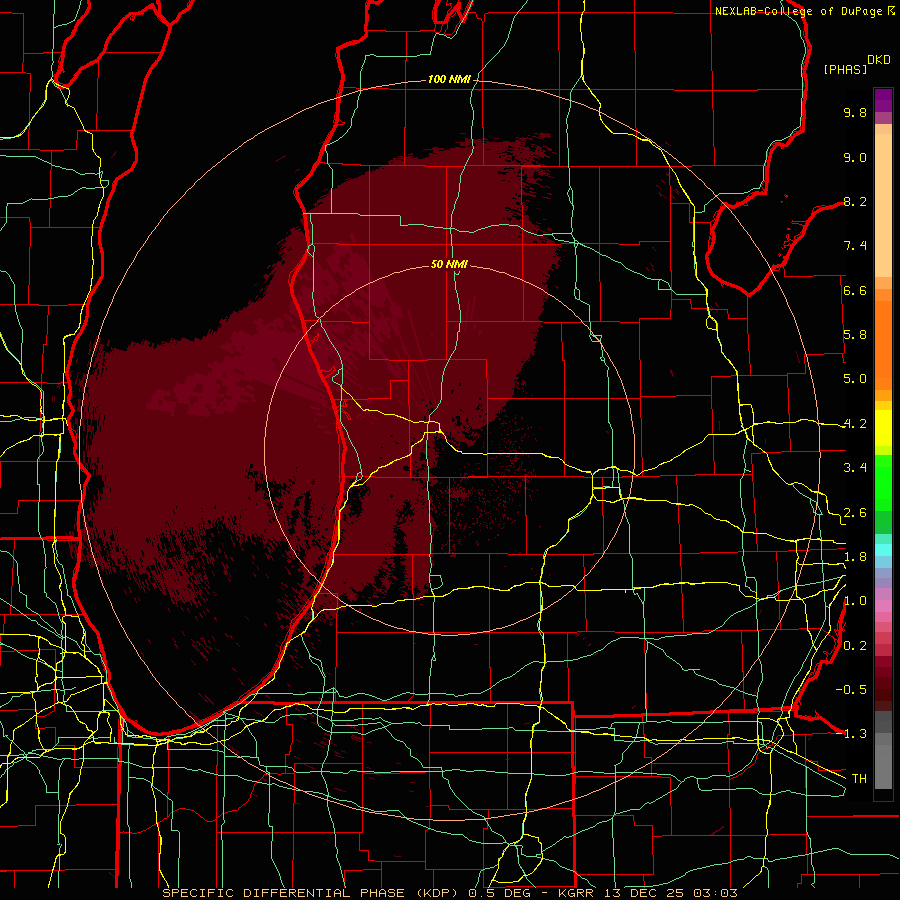Click the 7.4 legend value
900x900 pixels.
(x=855, y=246)
